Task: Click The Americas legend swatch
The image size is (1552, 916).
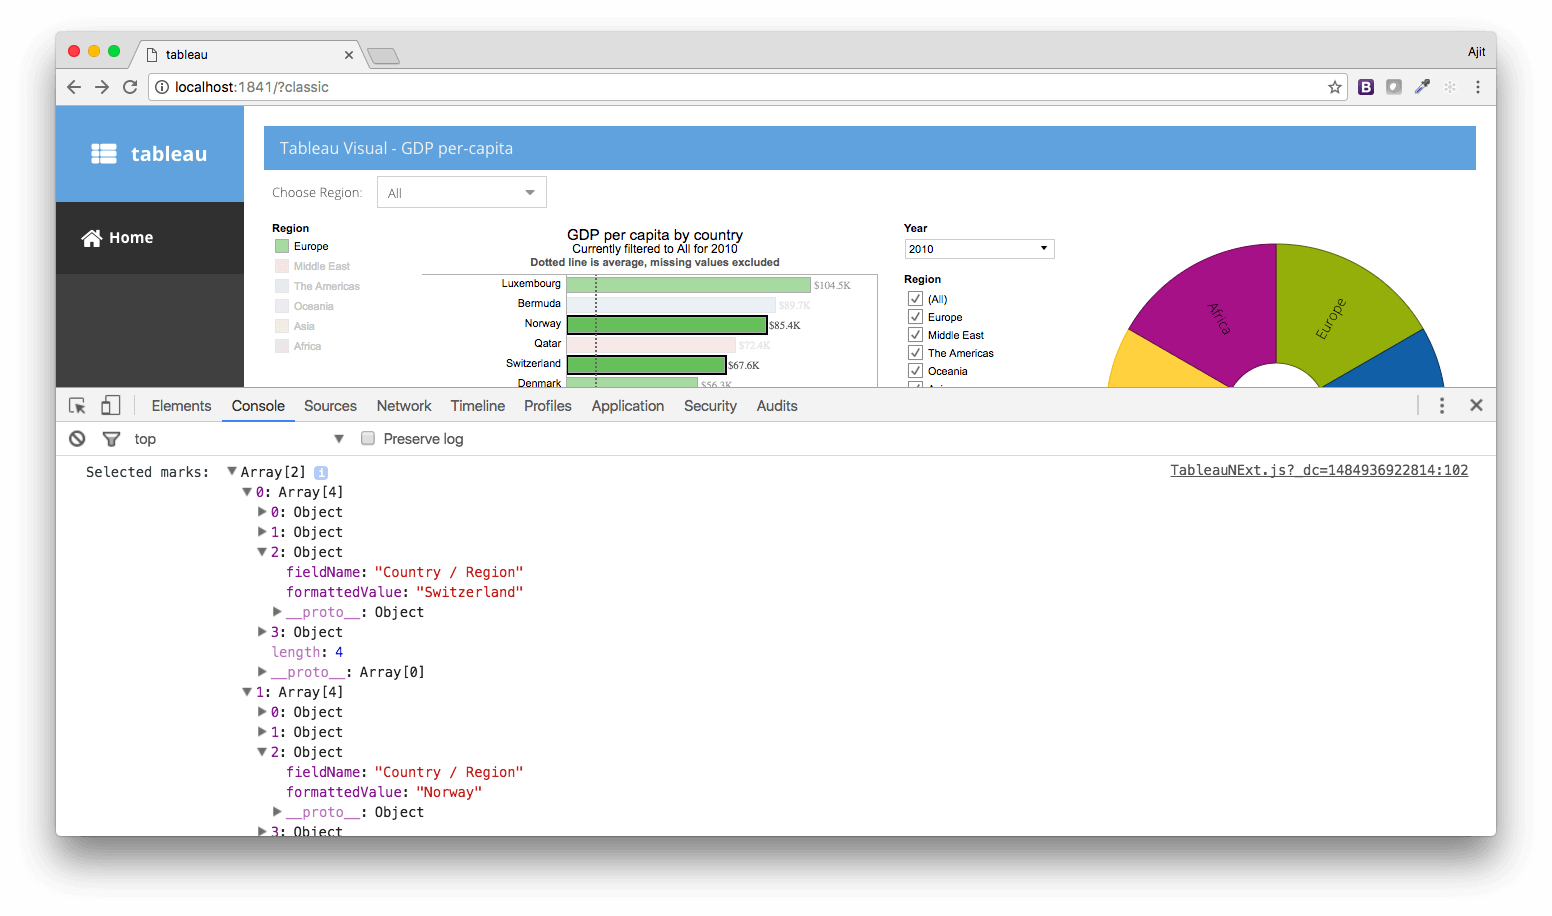Action: coord(282,286)
